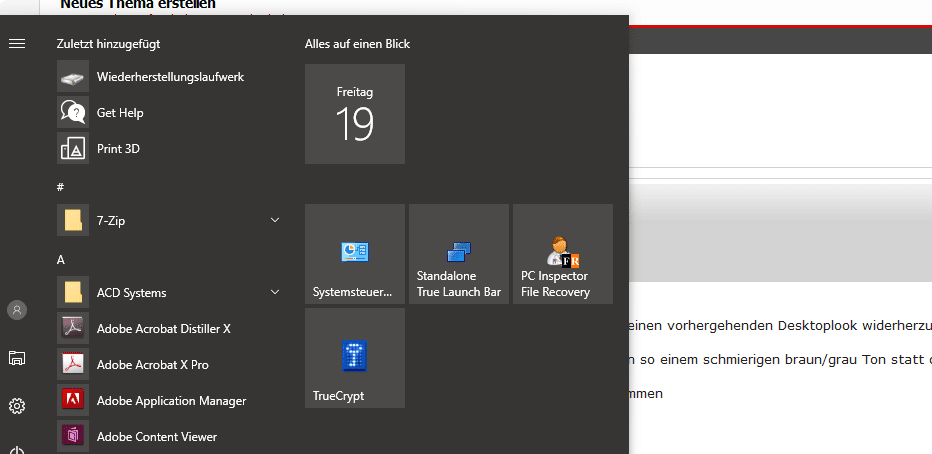Click the Zuletzt hinzugefügt heading
Image resolution: width=932 pixels, height=454 pixels.
[108, 44]
